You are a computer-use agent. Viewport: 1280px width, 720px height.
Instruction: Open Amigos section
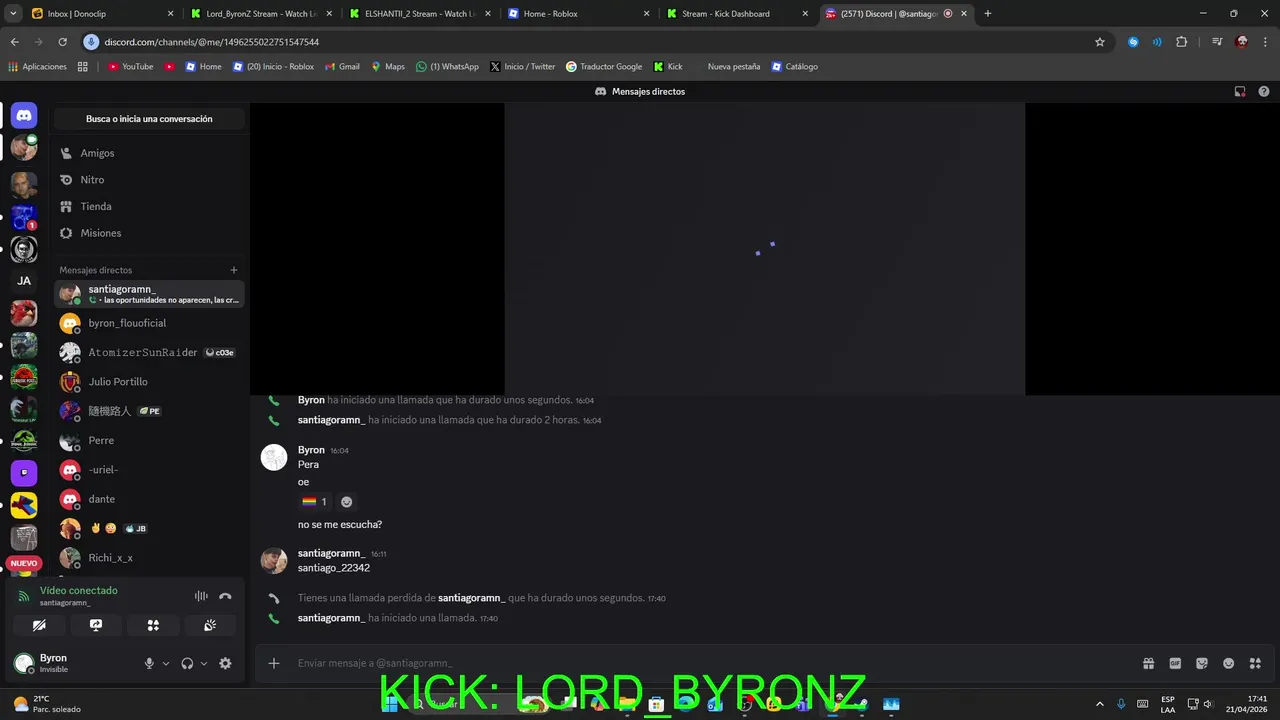149,153
